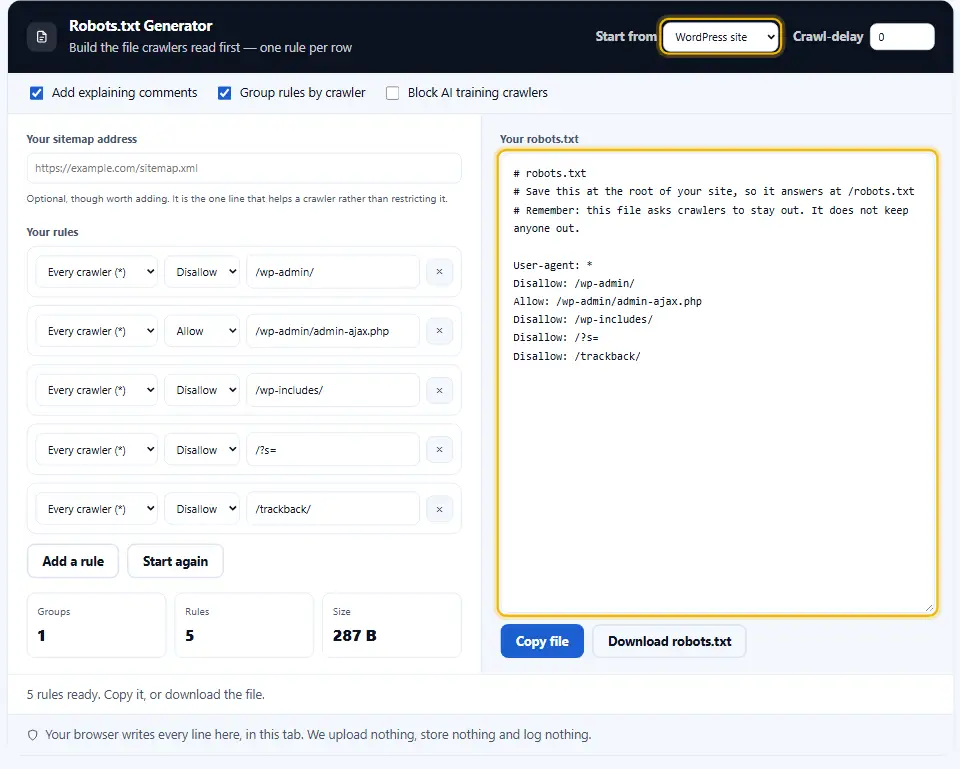Screen dimensions: 960x769
Task: Remove the /trackback/ rule
Action: point(439,509)
